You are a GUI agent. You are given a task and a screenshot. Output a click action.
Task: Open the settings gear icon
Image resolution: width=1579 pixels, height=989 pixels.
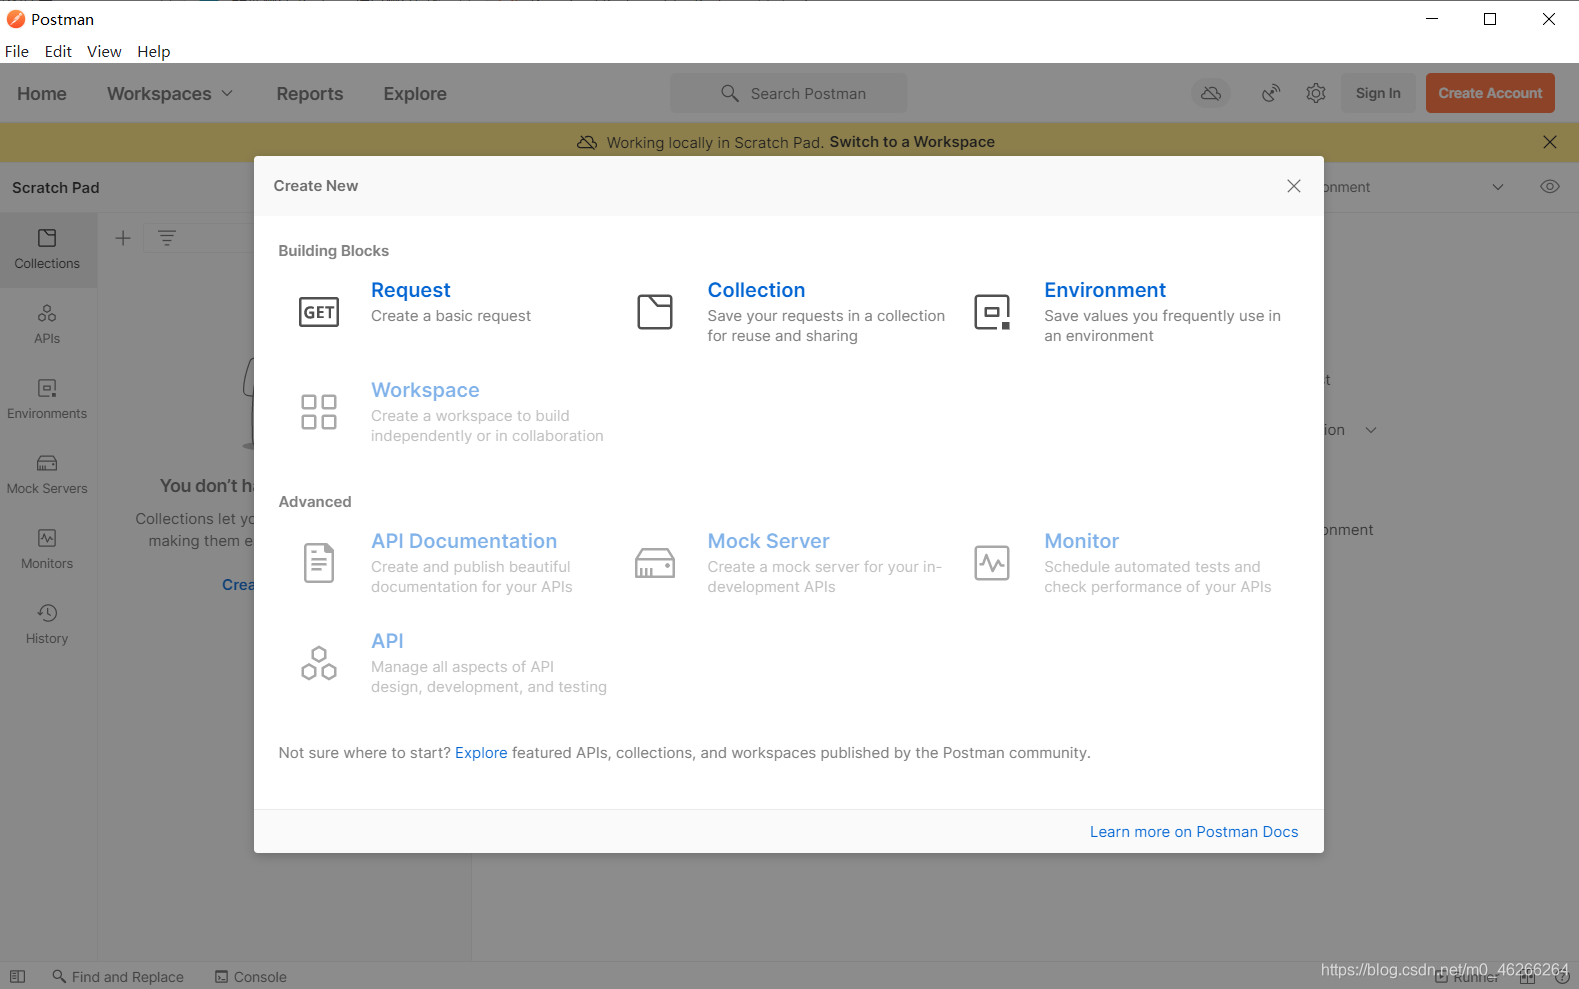[x=1316, y=93]
